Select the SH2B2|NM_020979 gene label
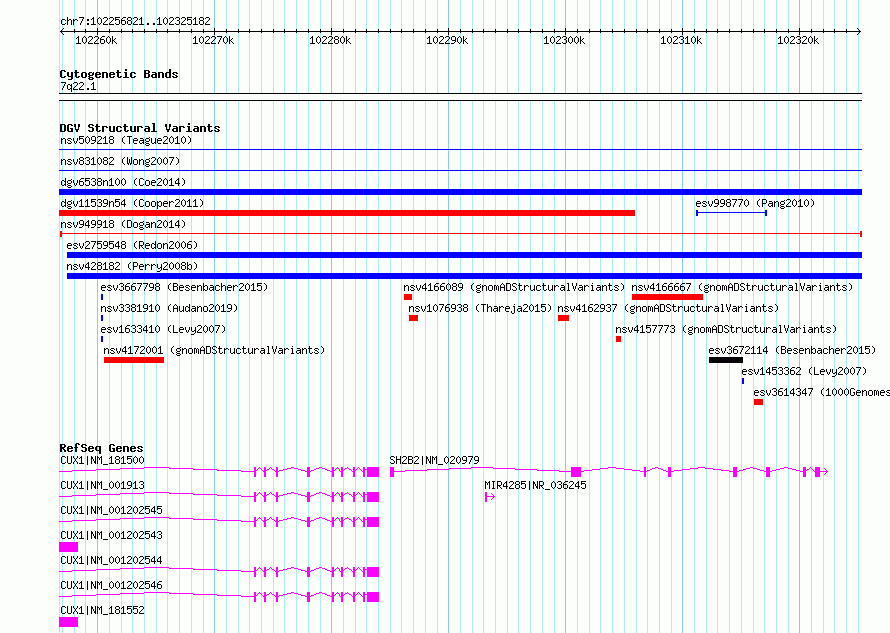This screenshot has height=633, width=890. tap(434, 460)
